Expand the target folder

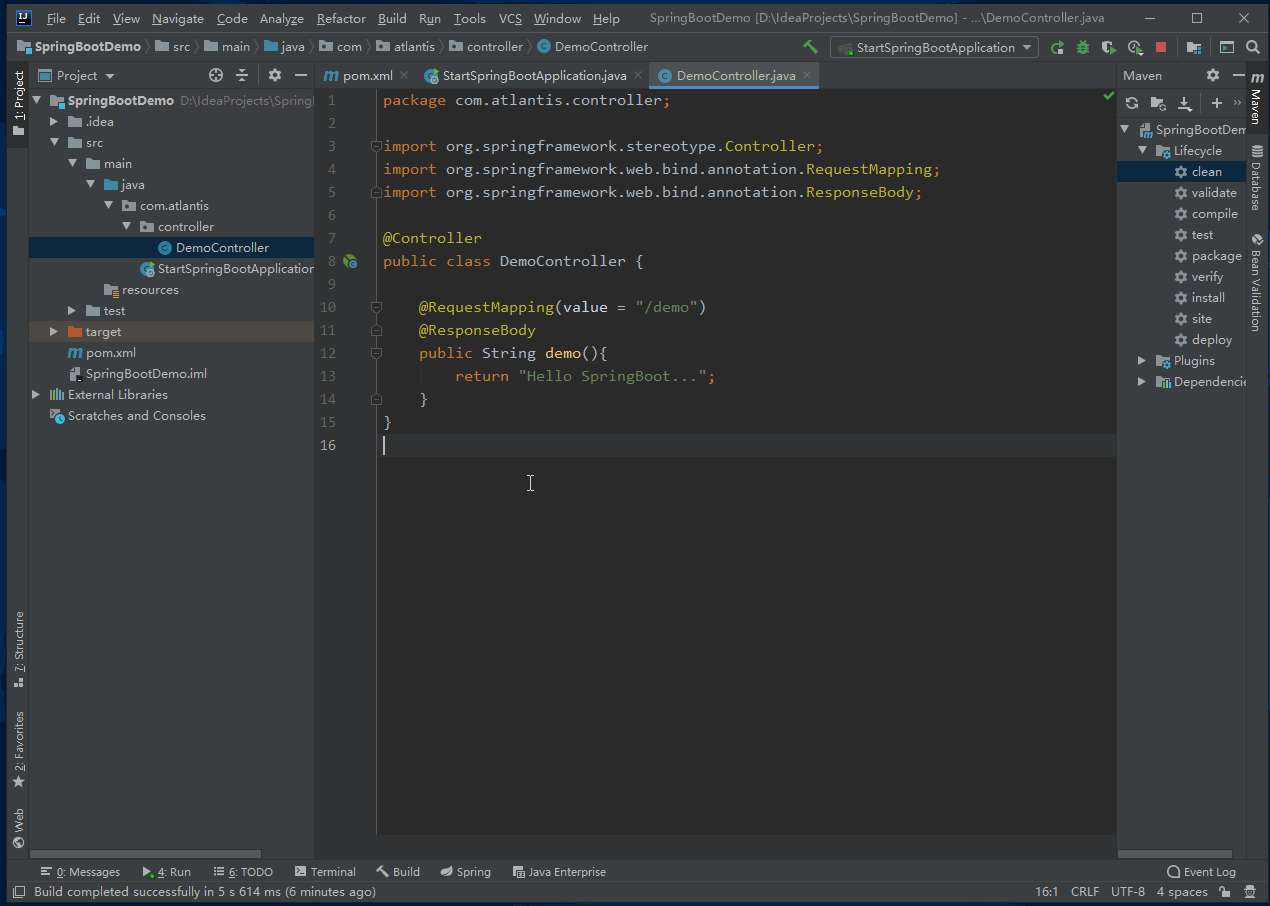(54, 332)
